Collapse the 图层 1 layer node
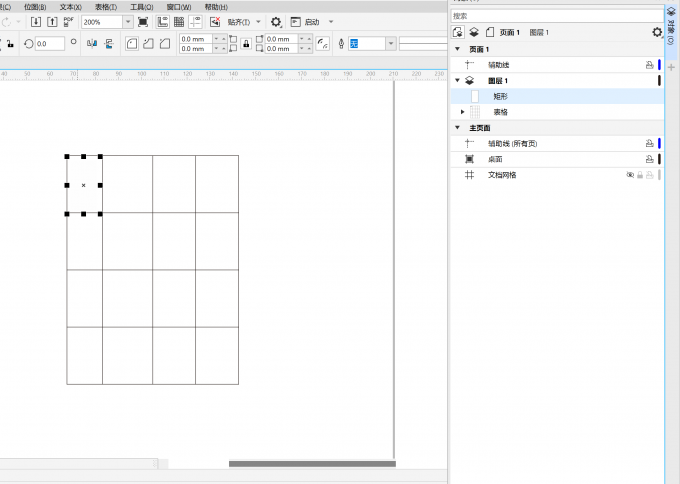680x484 pixels. (457, 80)
